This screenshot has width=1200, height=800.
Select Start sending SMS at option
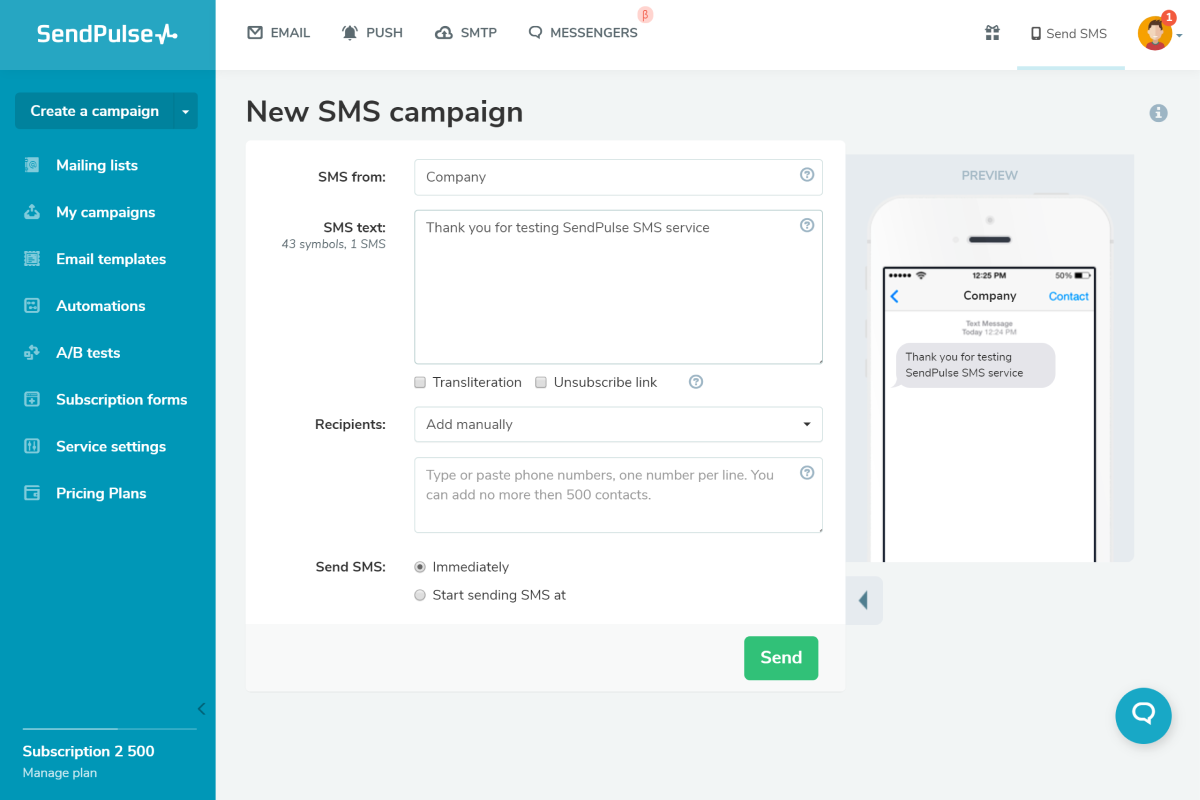[420, 595]
